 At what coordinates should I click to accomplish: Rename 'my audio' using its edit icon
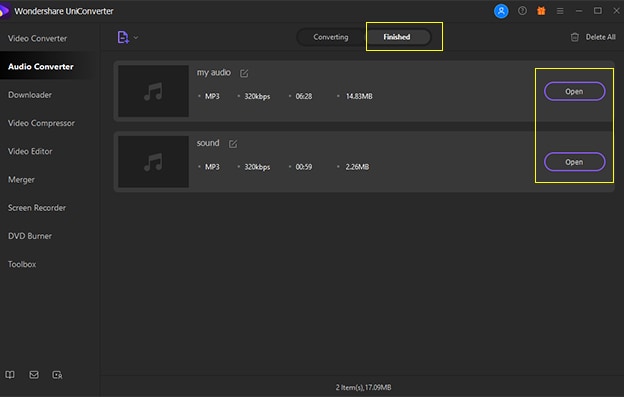tap(244, 73)
